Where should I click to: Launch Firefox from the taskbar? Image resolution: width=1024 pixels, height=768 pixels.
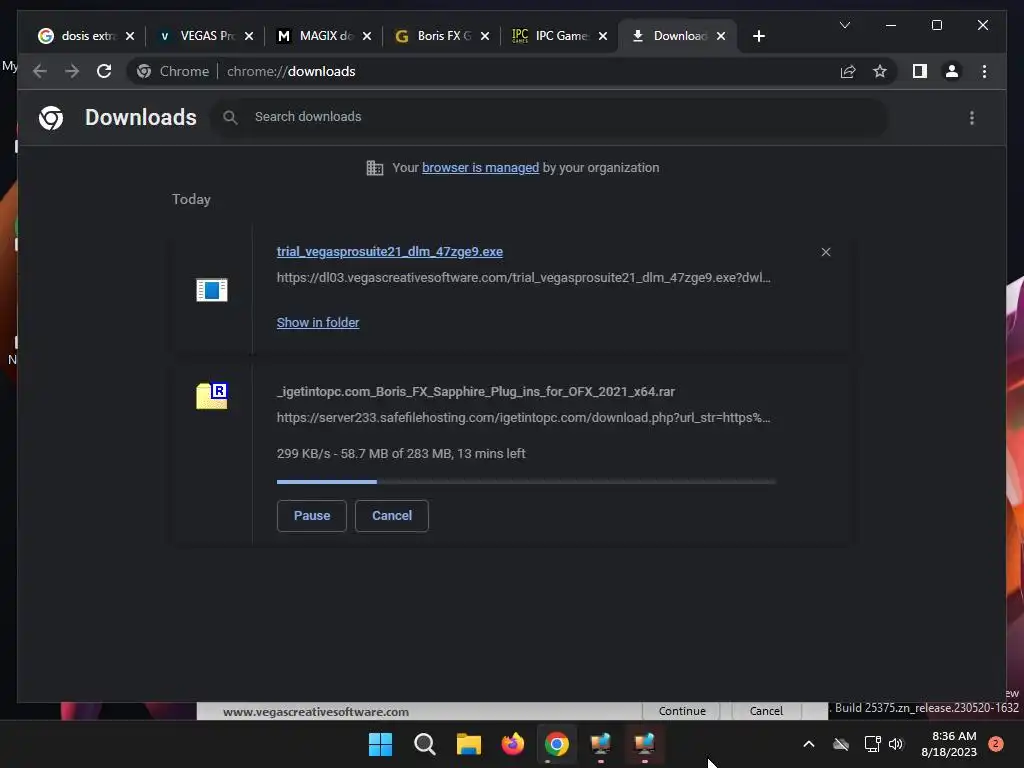tap(513, 744)
